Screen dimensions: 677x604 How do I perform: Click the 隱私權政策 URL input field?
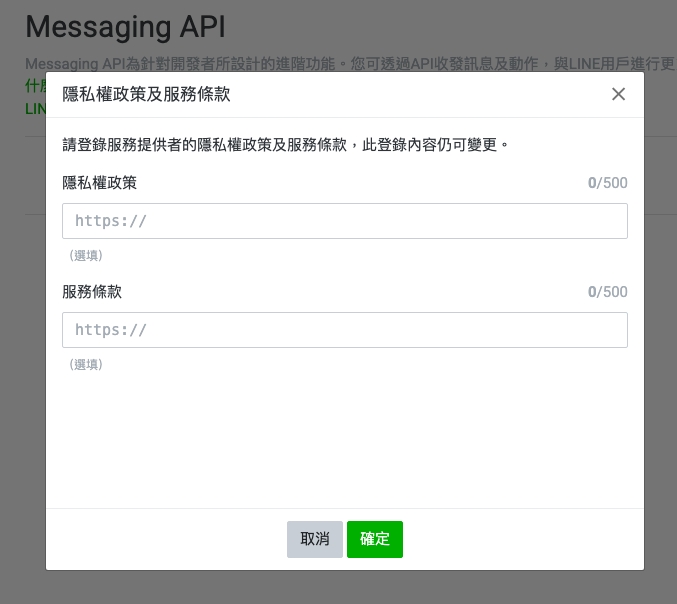[x=344, y=221]
